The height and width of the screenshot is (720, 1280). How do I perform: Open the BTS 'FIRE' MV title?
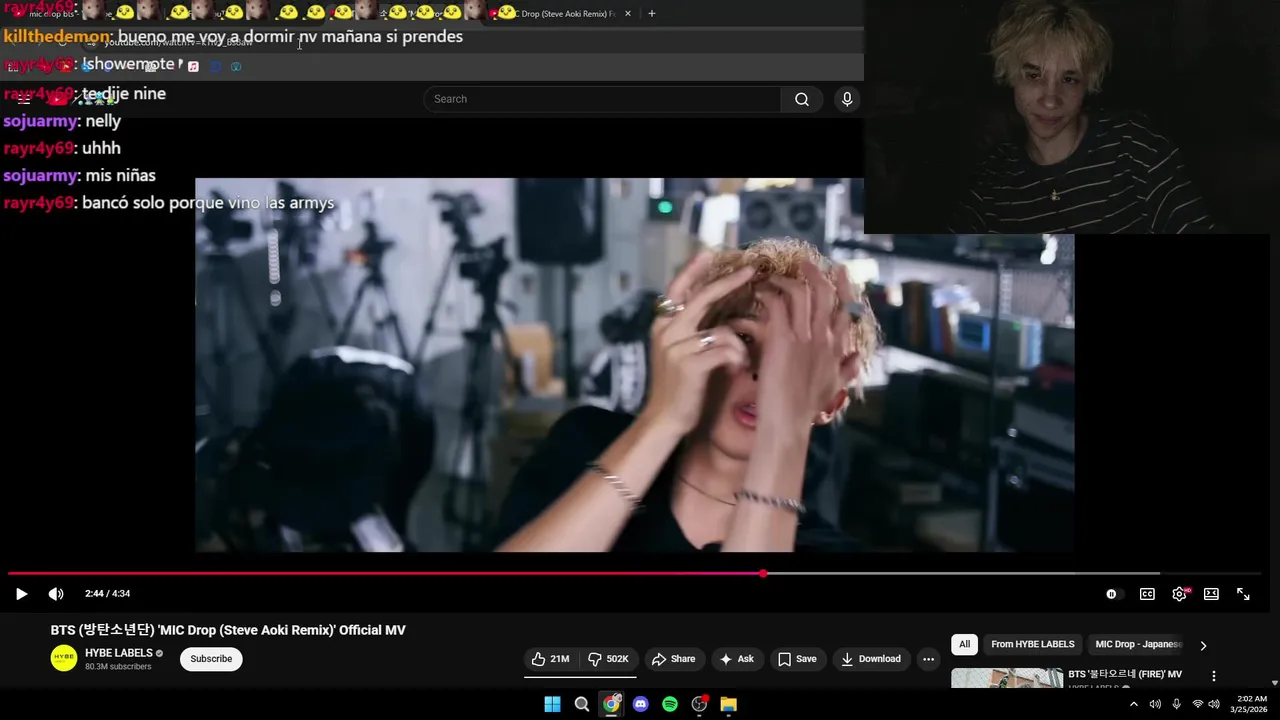pyautogui.click(x=1125, y=674)
